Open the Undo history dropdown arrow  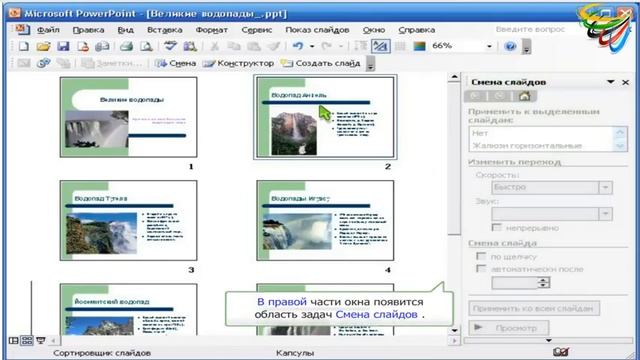(312, 46)
